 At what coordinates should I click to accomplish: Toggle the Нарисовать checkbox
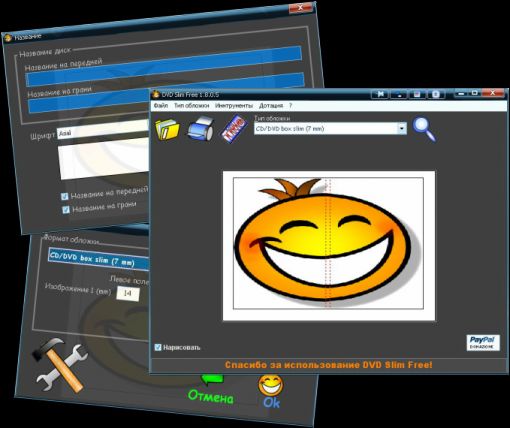pyautogui.click(x=158, y=347)
